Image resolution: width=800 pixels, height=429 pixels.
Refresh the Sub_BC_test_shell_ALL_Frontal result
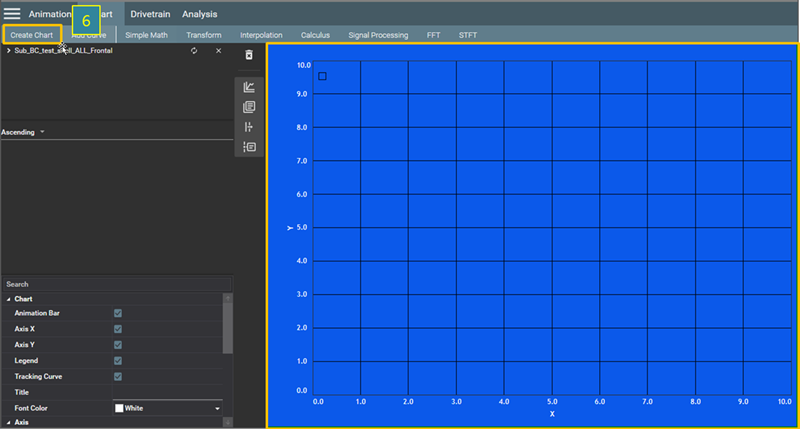coord(194,51)
